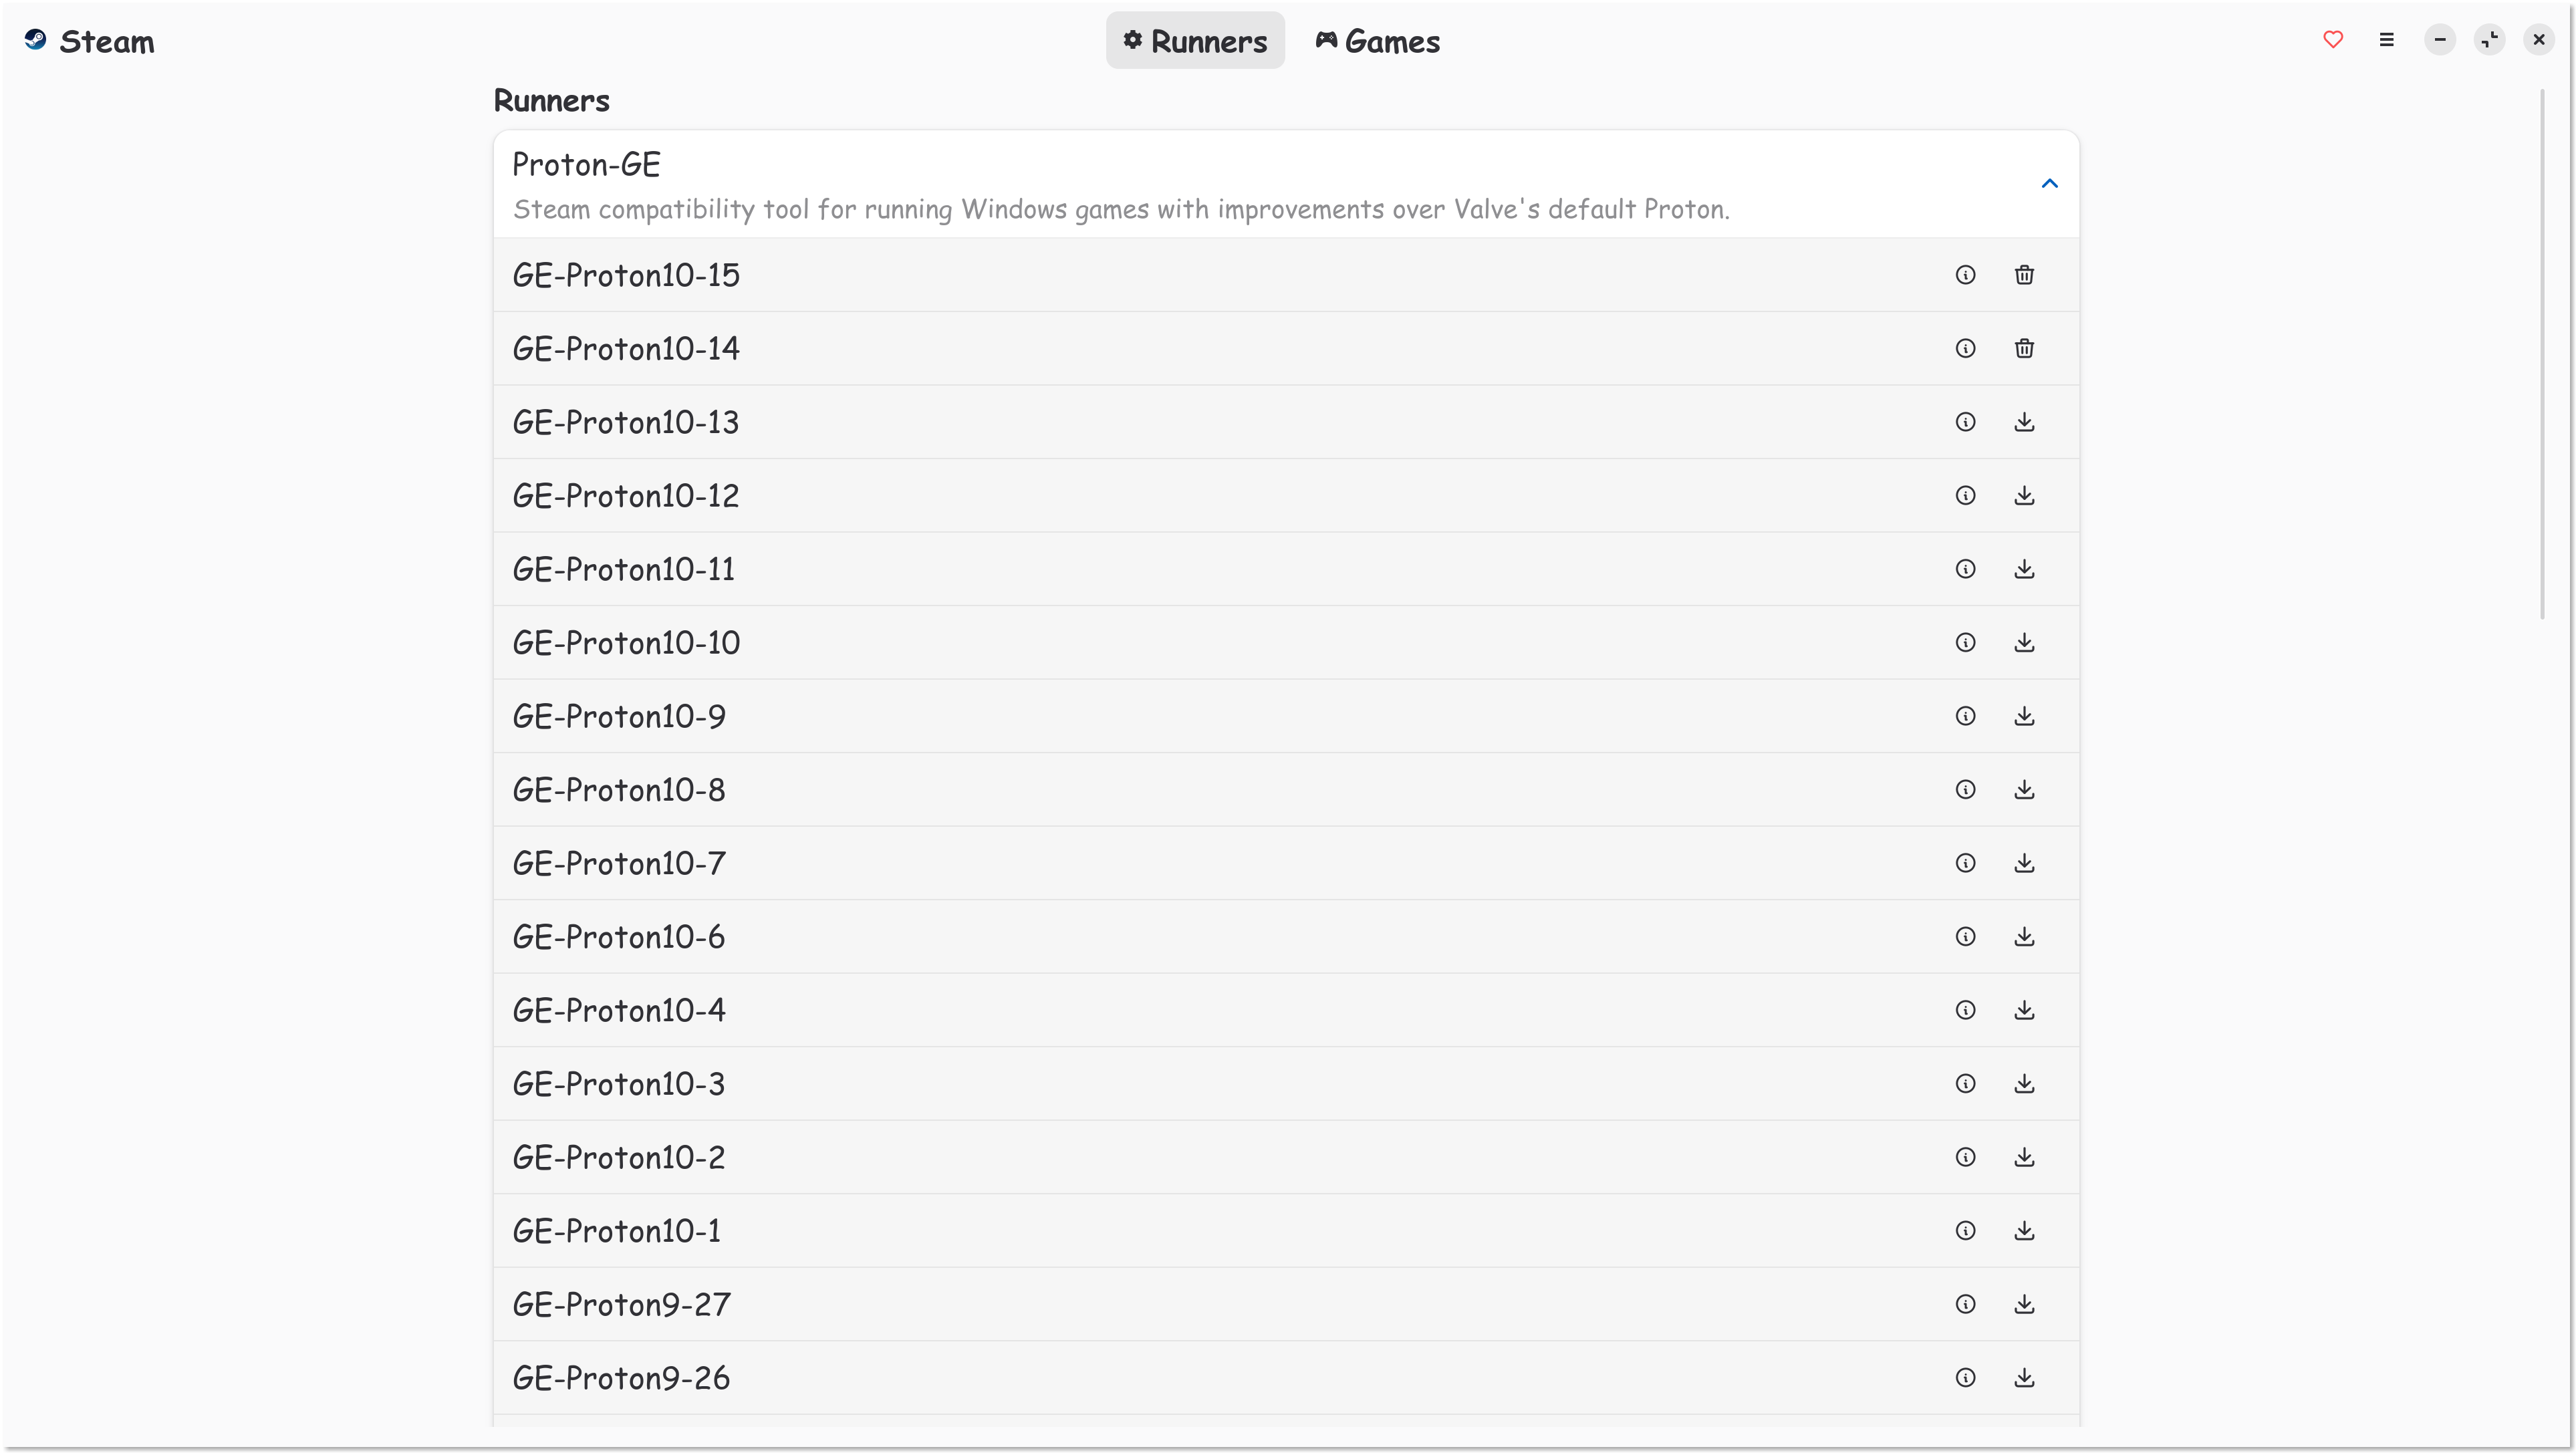Restore the window size
This screenshot has width=2576, height=1453.
2489,40
